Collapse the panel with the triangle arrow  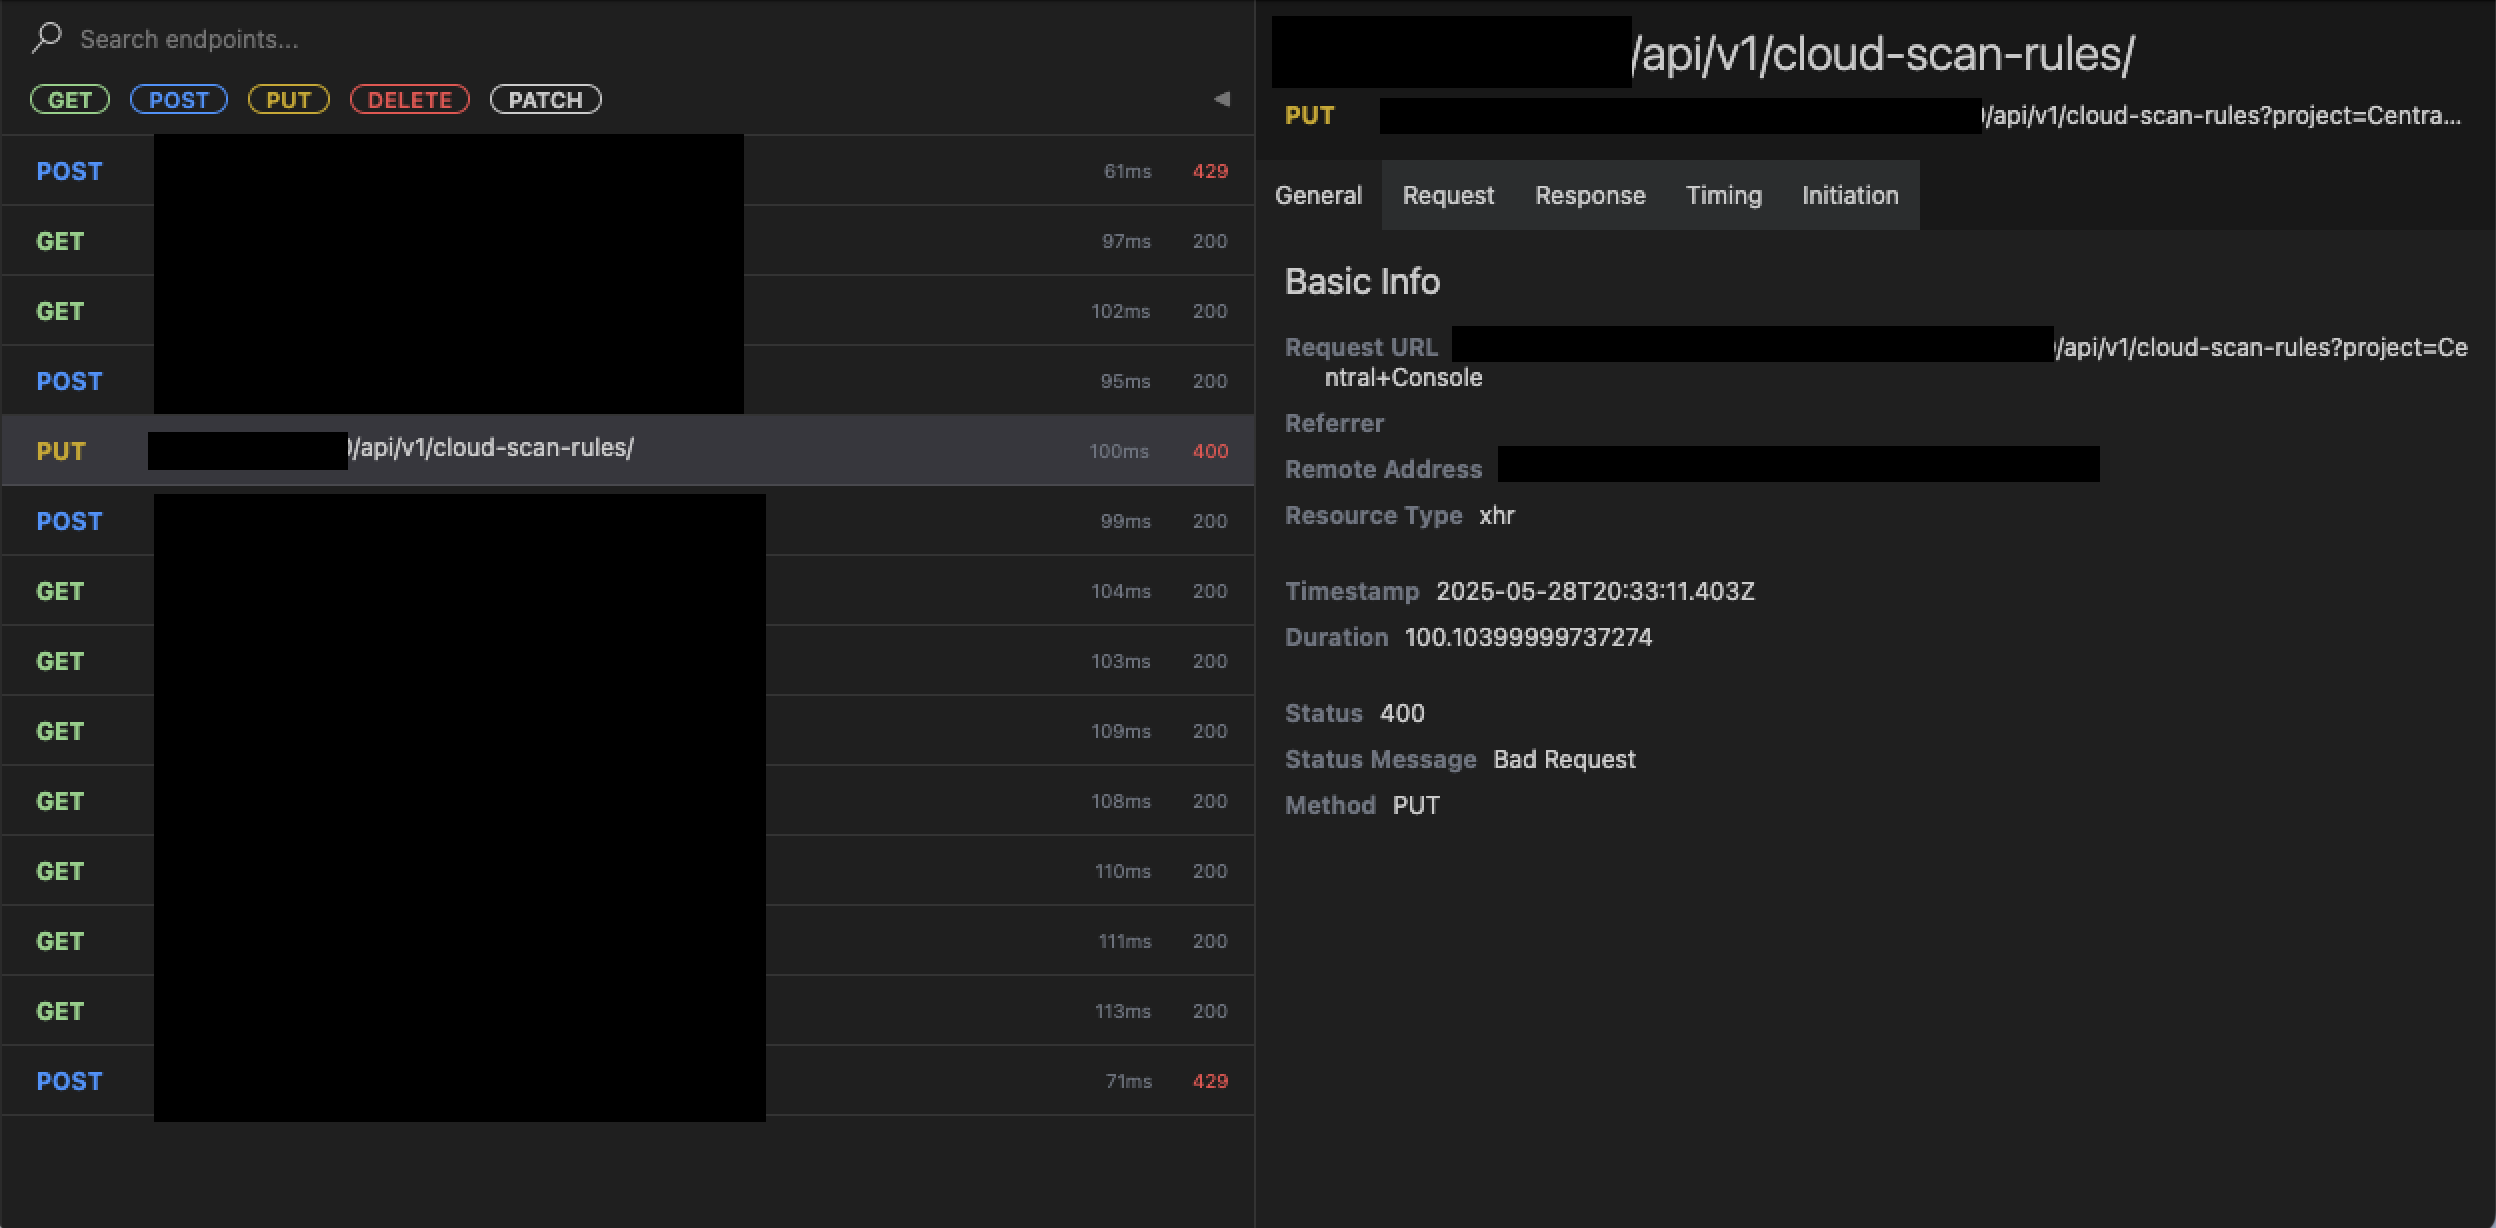click(x=1221, y=99)
